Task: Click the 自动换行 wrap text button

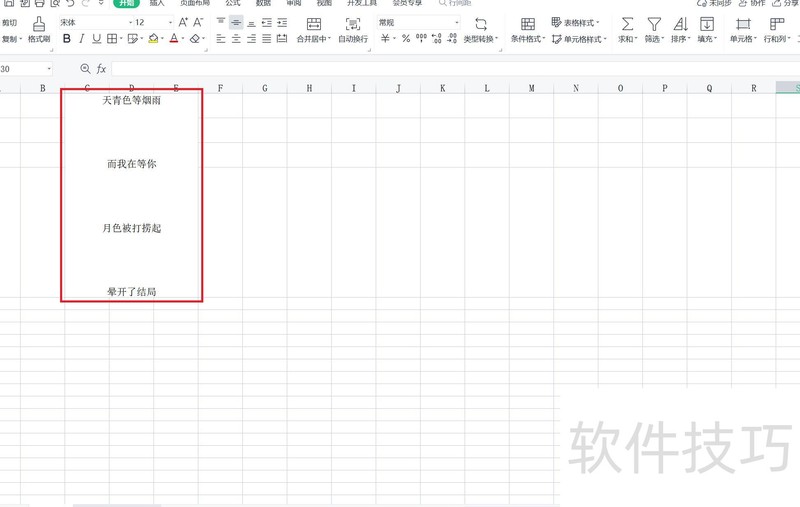Action: point(353,30)
